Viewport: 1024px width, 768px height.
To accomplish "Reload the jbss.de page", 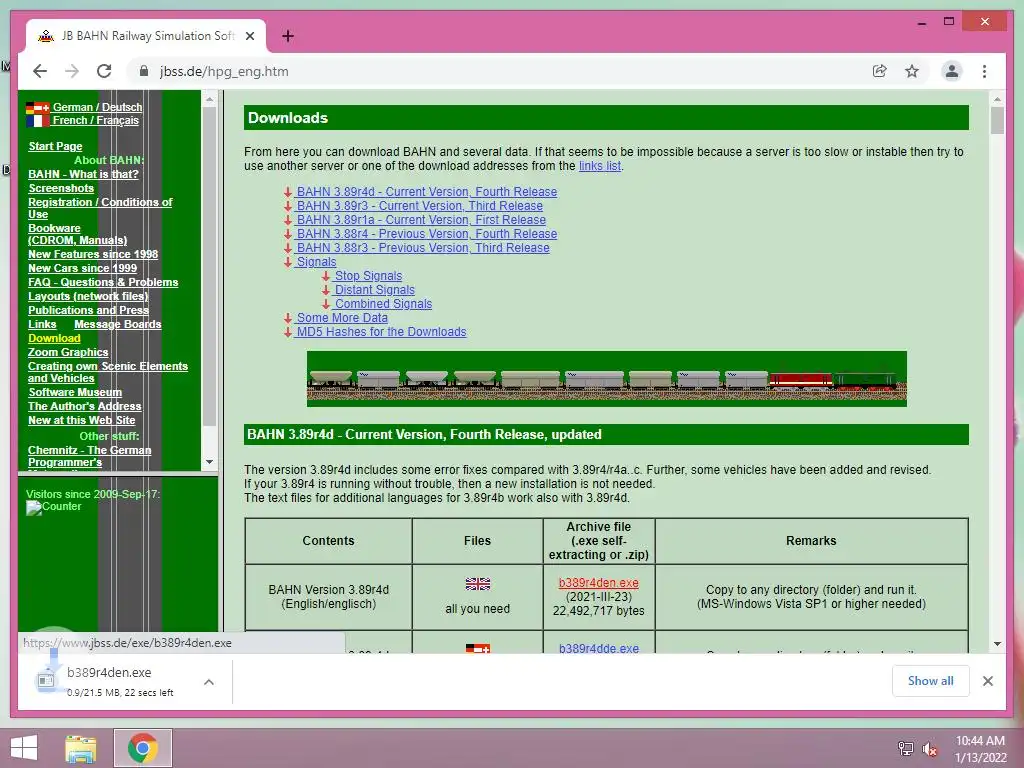I will coord(104,71).
